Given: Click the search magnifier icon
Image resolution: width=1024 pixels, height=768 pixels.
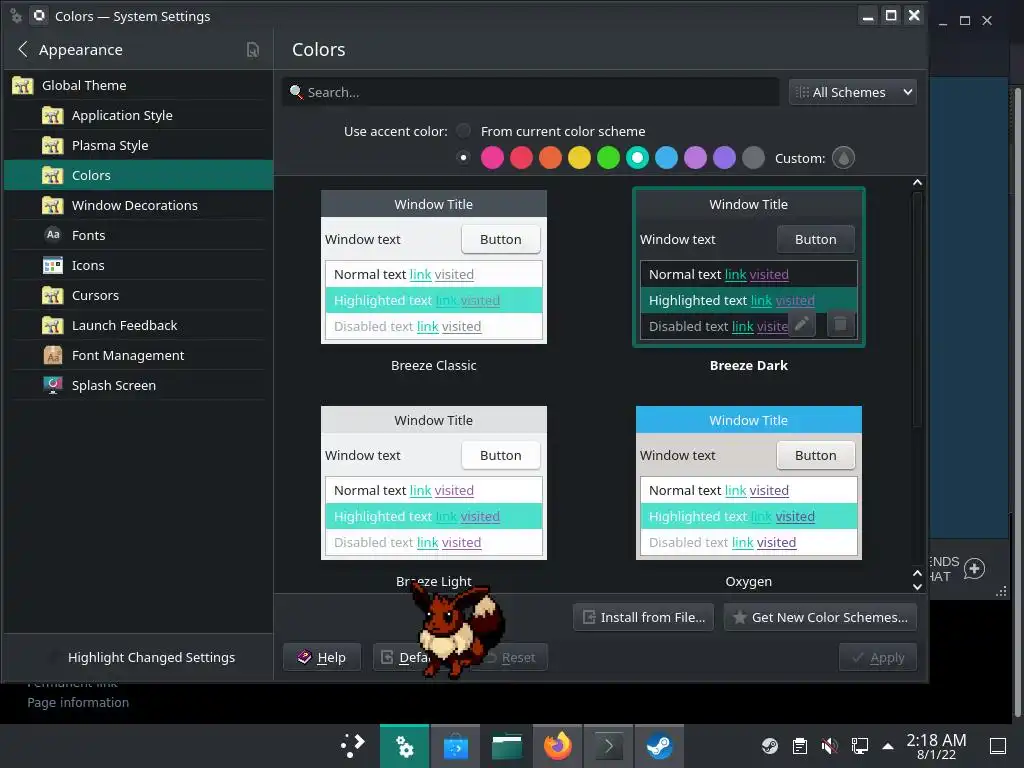Looking at the screenshot, I should (296, 92).
